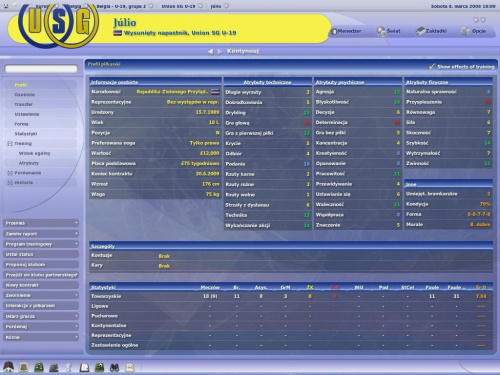
Task: Click the house icon in bottom shortcut bar
Action: [x=8, y=367]
